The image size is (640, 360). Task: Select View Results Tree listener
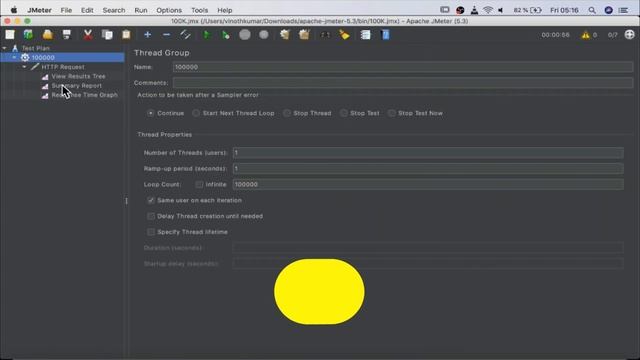78,76
